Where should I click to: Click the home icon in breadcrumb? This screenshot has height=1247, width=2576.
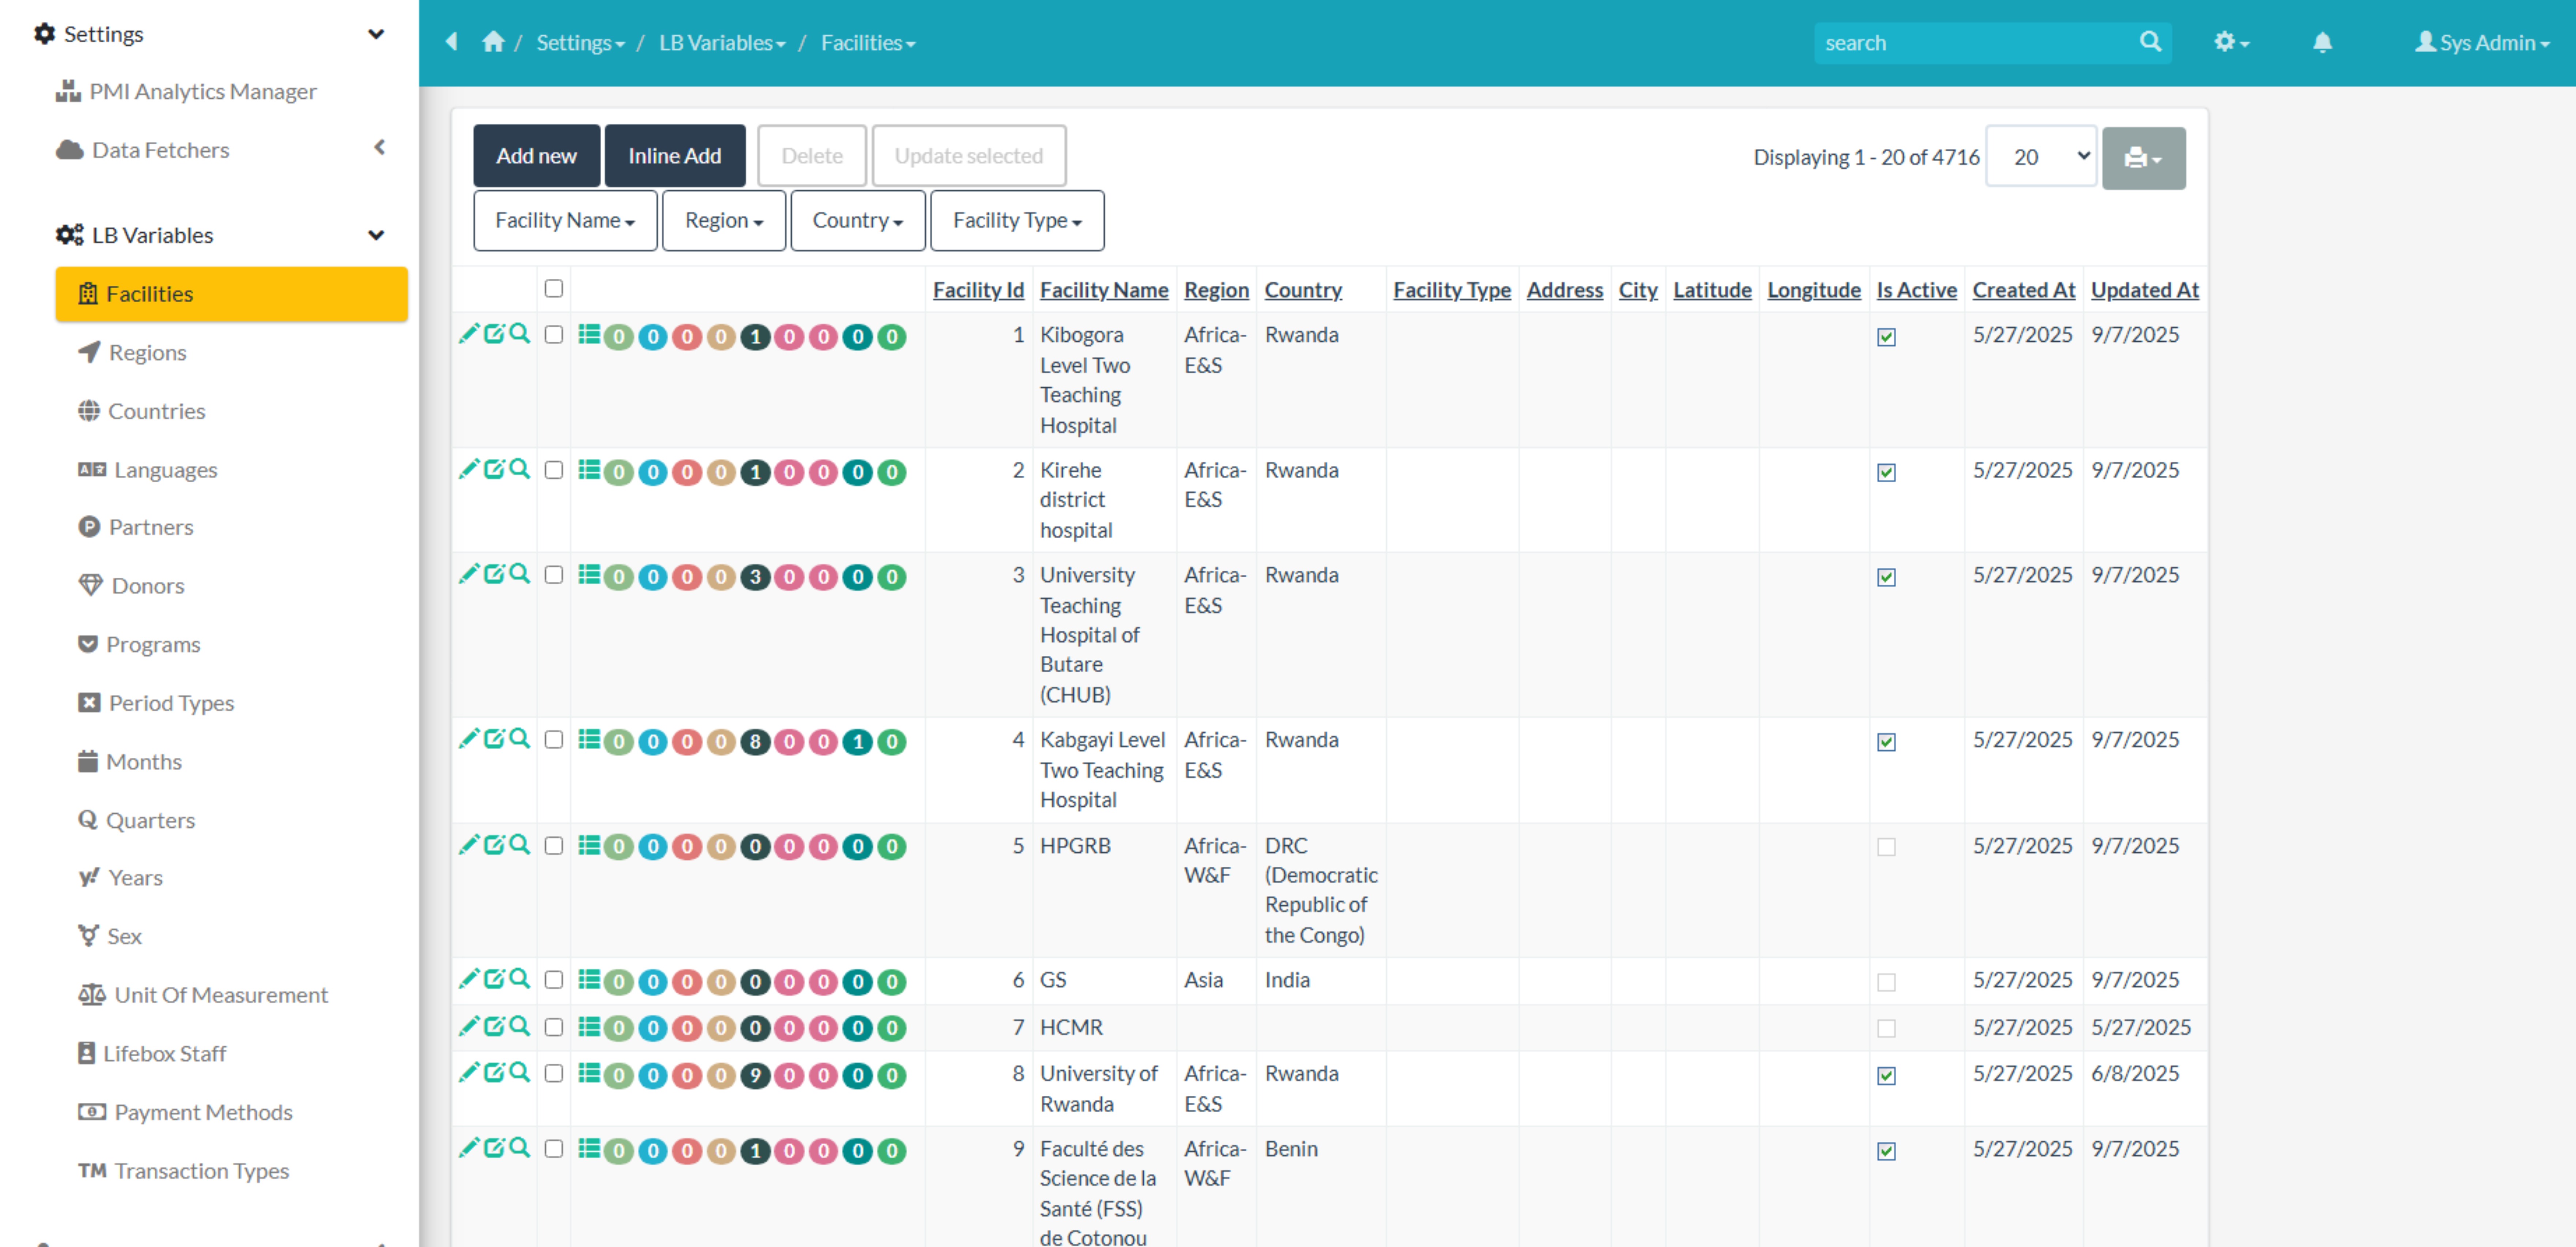493,42
